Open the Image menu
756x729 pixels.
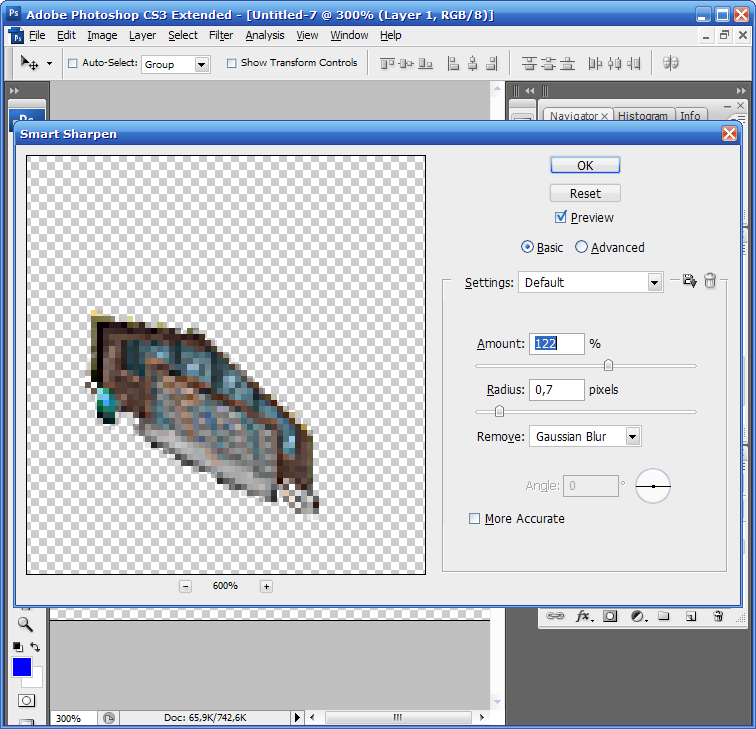tap(102, 35)
